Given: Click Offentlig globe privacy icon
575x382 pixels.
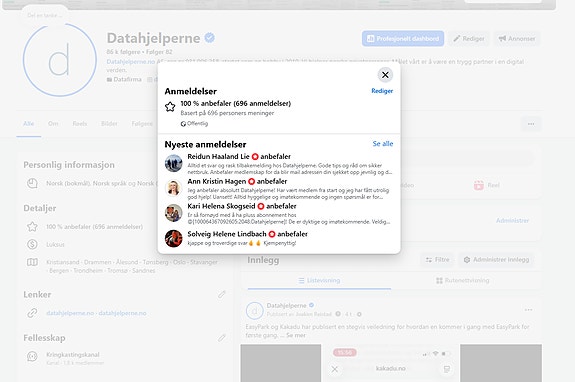Looking at the screenshot, I should pyautogui.click(x=183, y=124).
